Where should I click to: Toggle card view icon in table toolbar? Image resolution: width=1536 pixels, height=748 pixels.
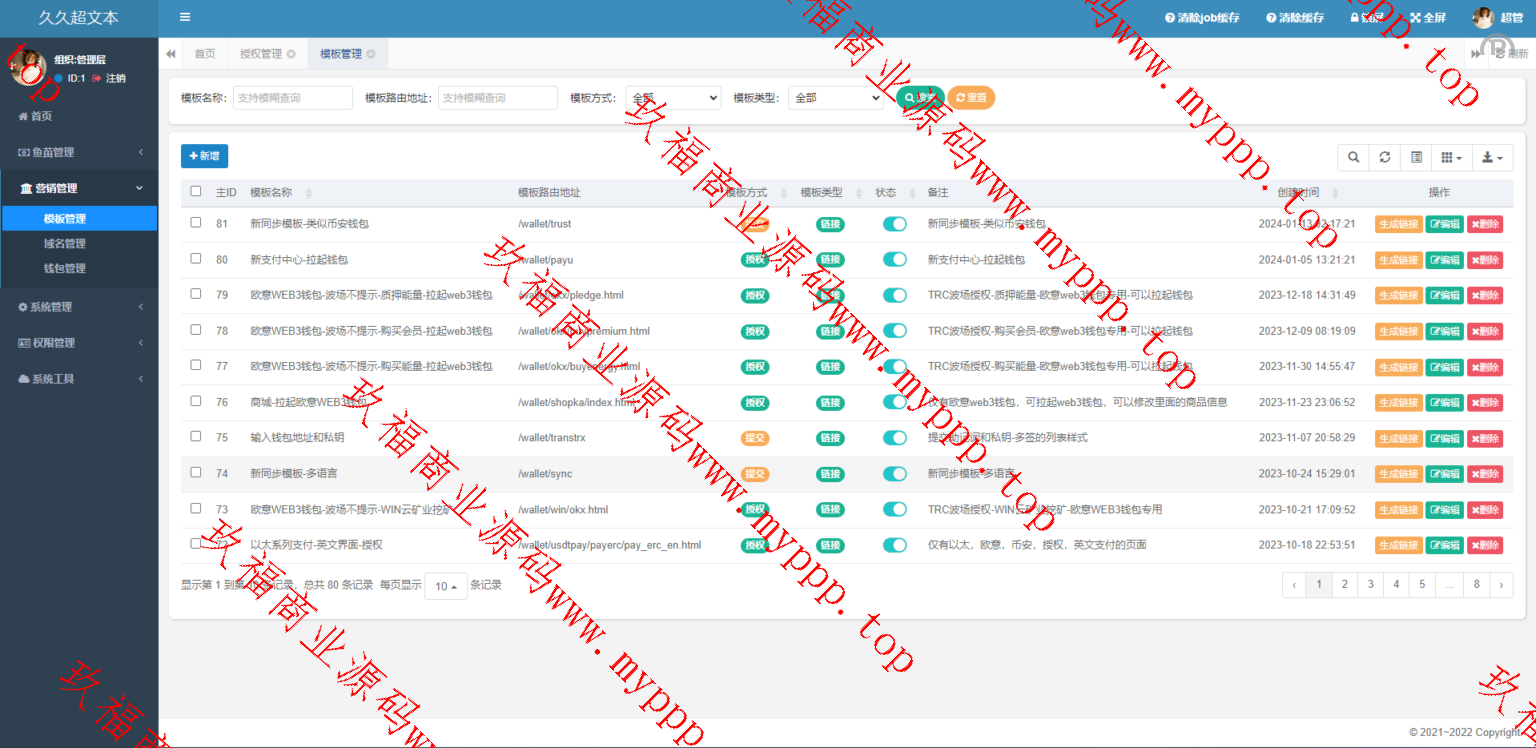(x=1416, y=157)
